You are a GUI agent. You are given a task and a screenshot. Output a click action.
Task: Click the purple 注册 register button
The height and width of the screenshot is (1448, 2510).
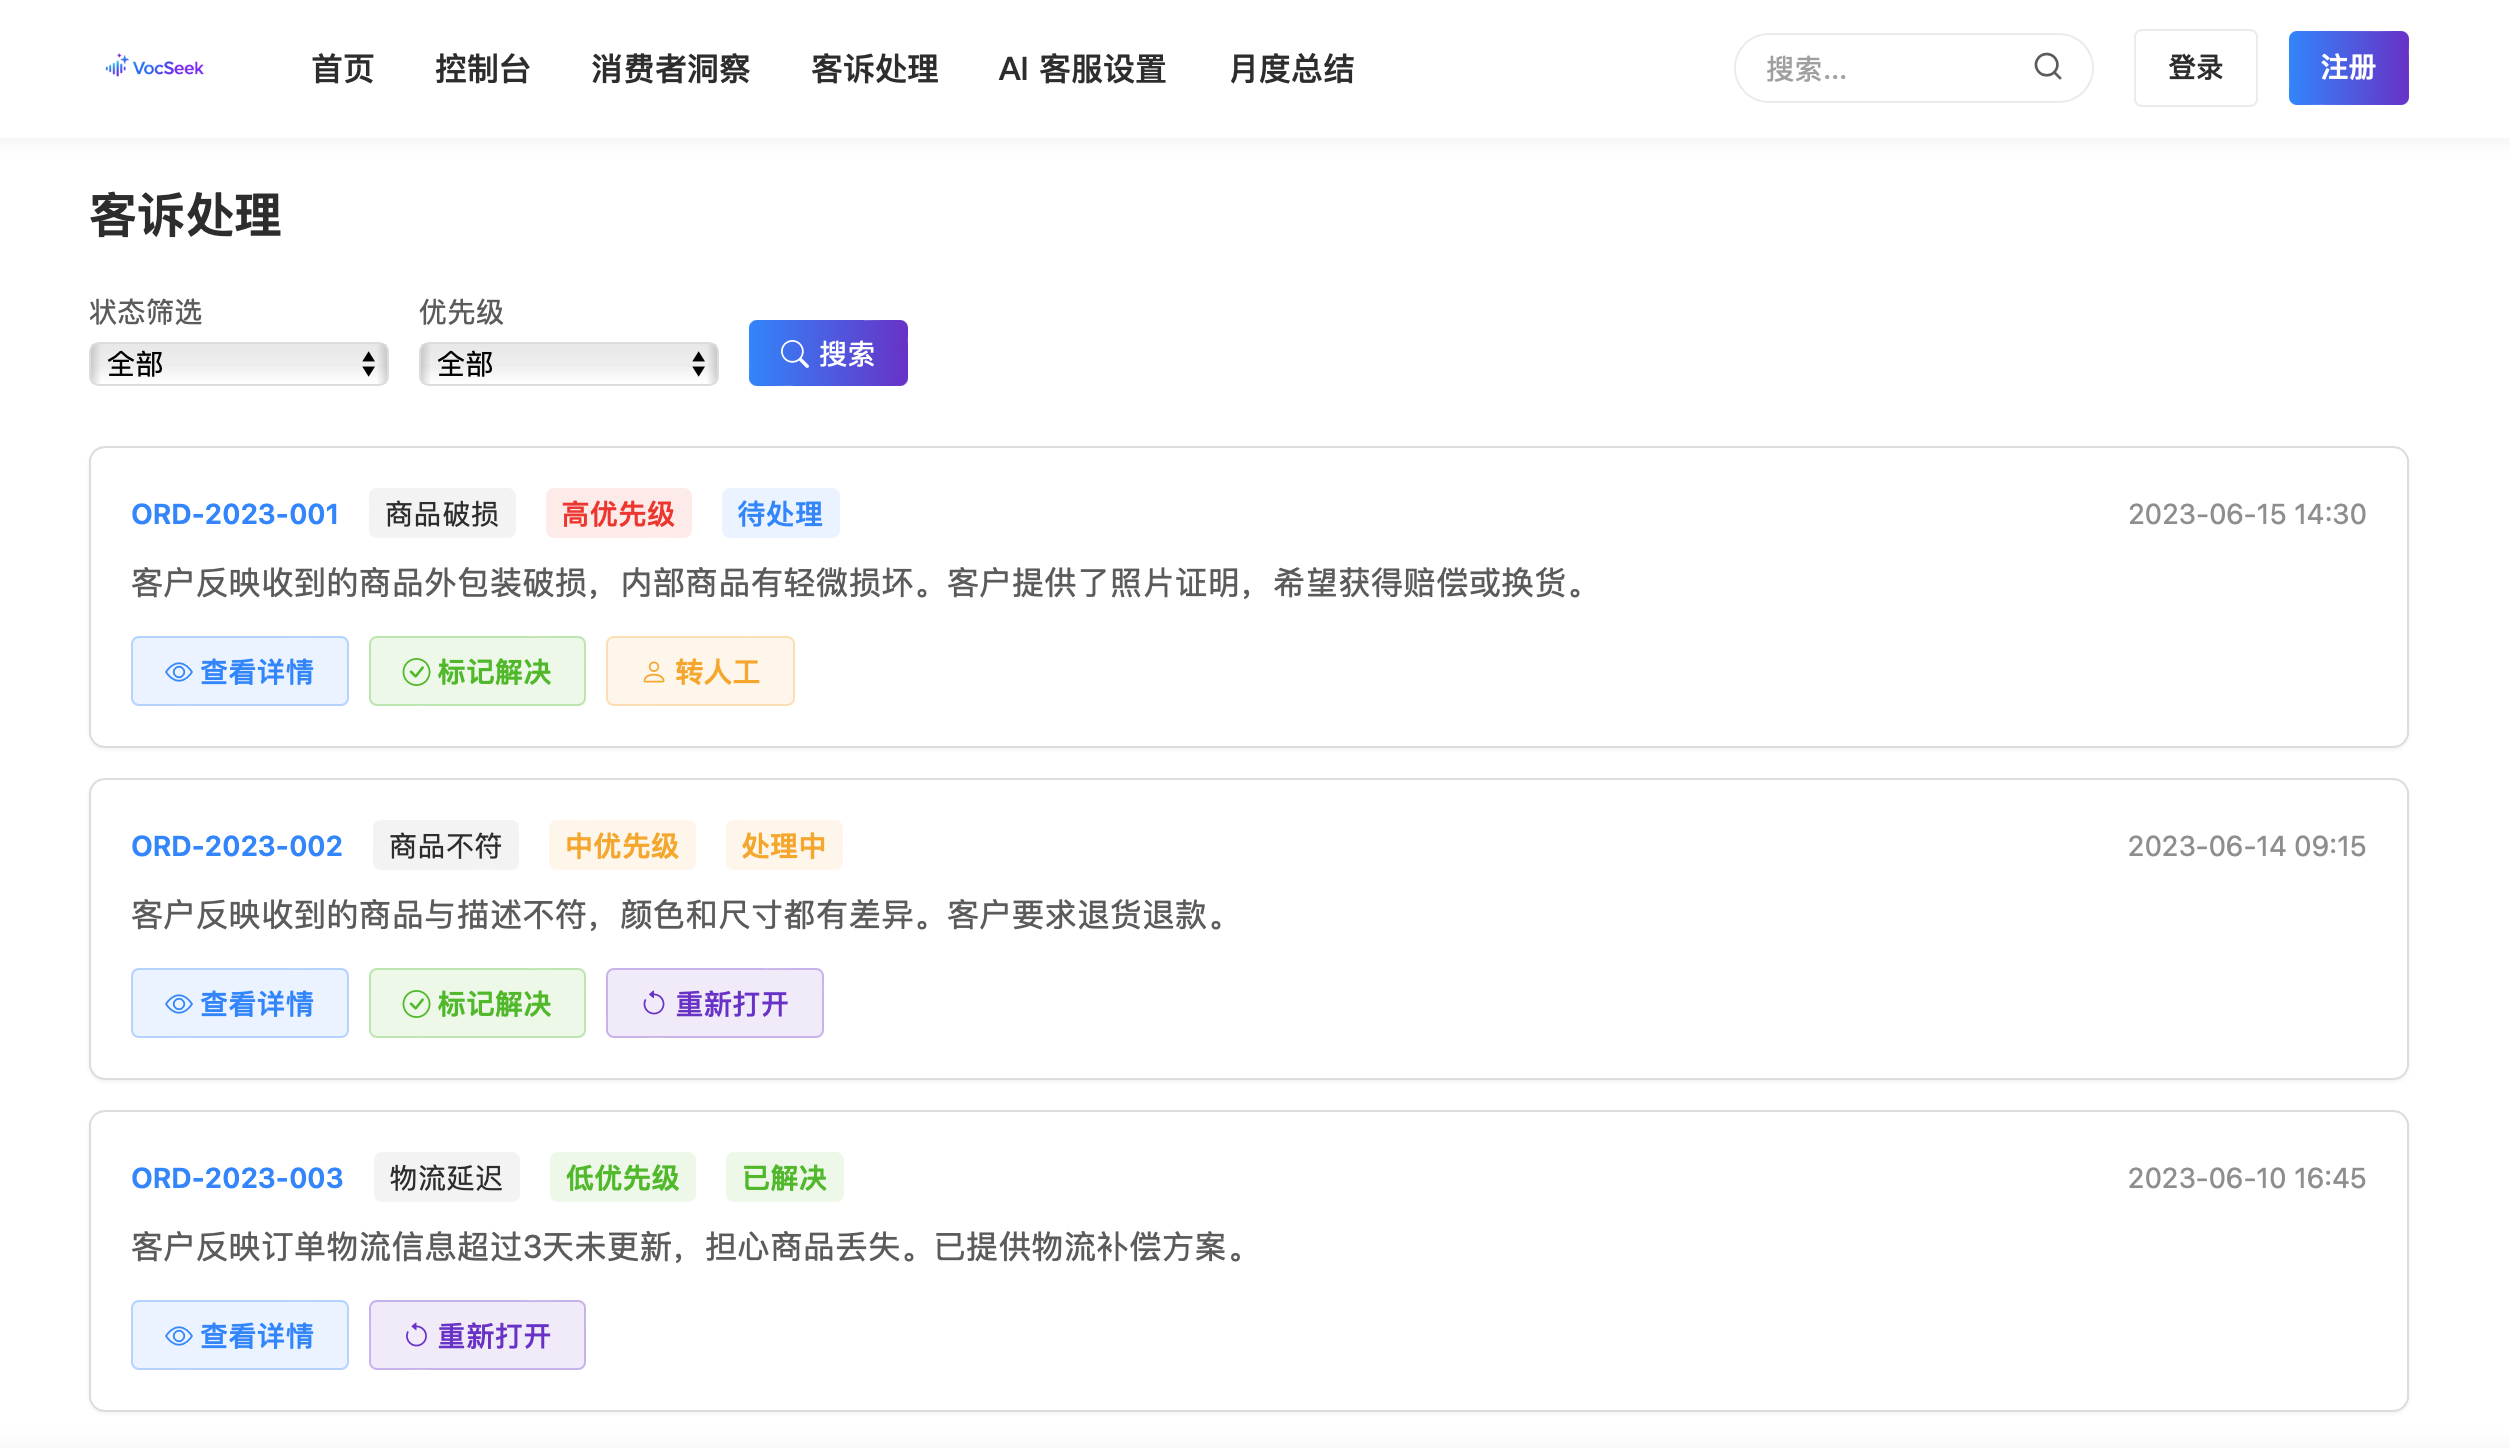pos(2348,67)
